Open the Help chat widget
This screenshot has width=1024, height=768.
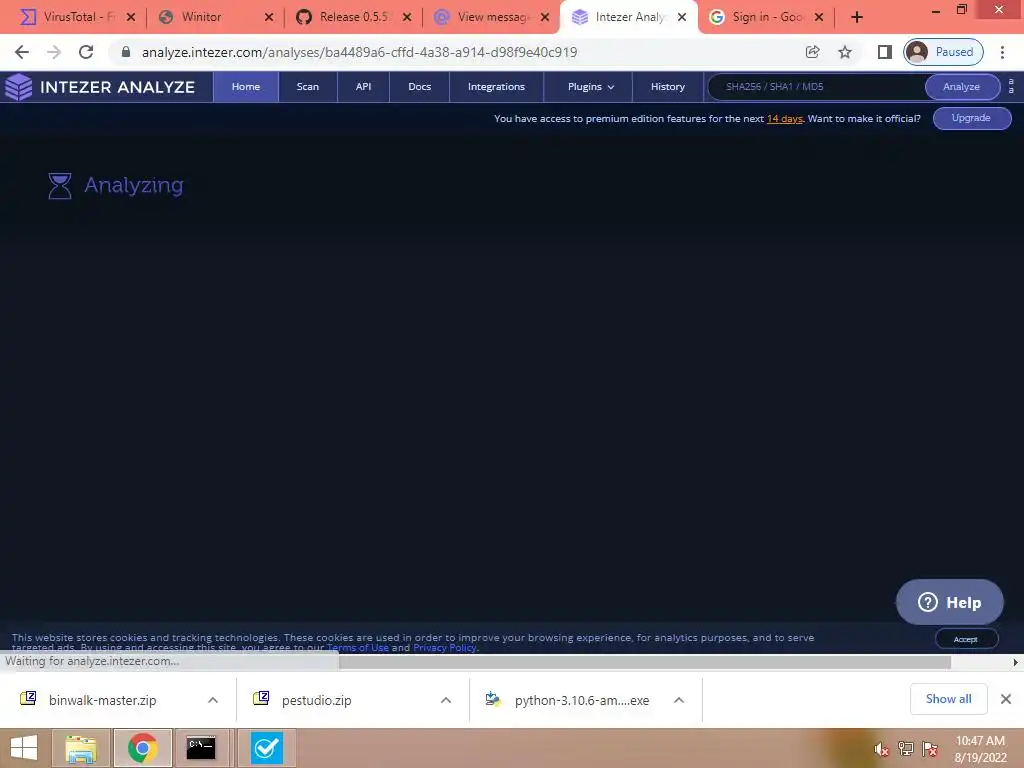[x=950, y=602]
